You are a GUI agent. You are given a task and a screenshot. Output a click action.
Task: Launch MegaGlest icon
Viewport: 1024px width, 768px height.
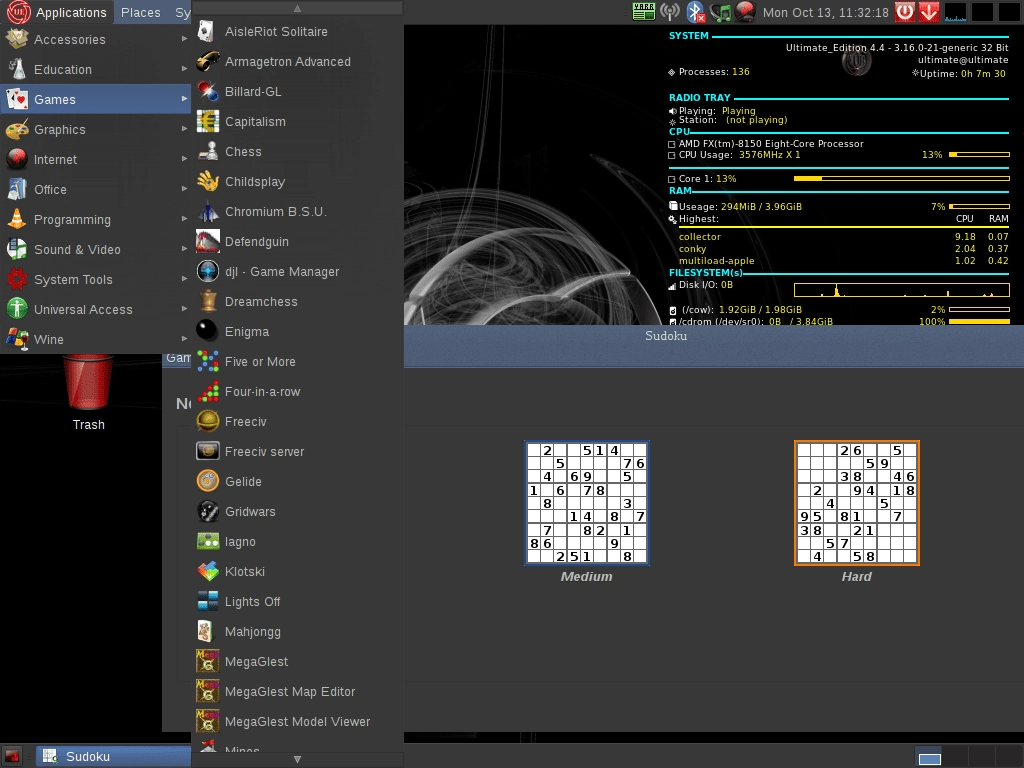coord(208,662)
